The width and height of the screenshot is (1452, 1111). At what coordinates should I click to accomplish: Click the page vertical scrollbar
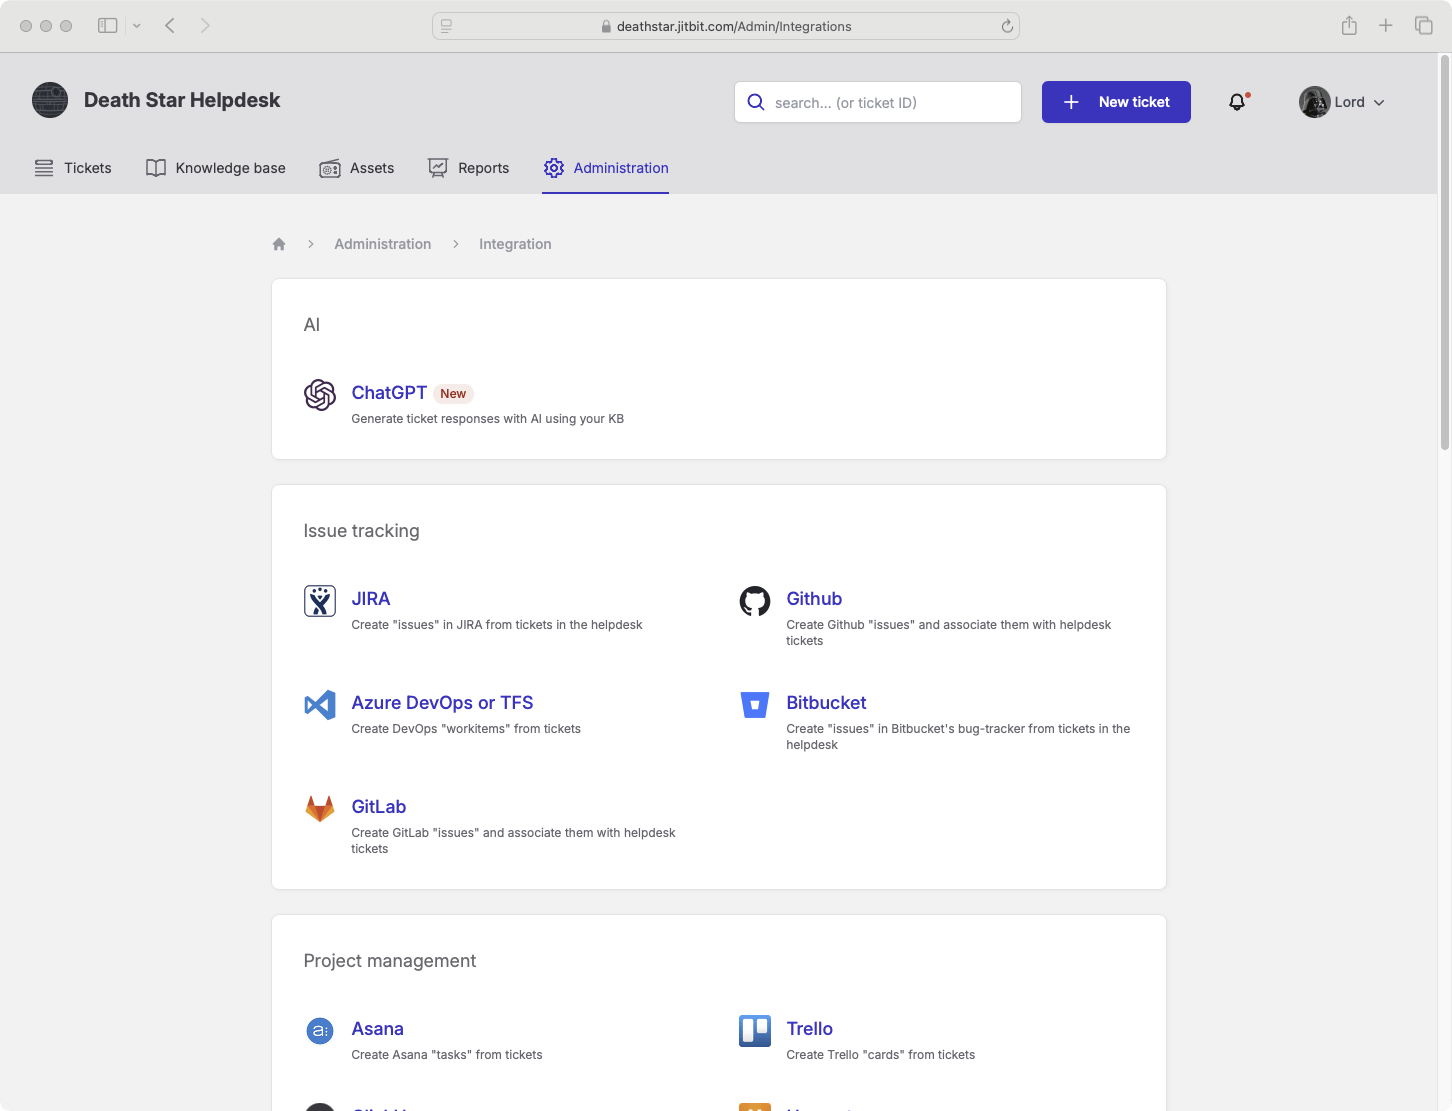pyautogui.click(x=1445, y=252)
